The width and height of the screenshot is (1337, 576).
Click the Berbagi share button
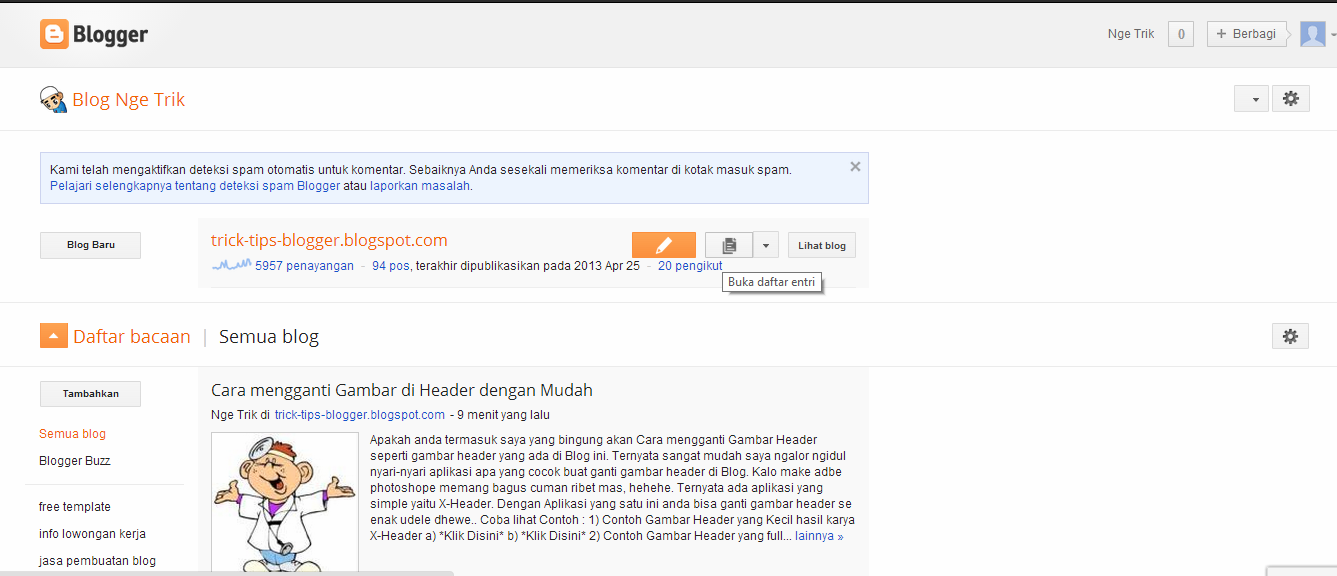point(1246,34)
